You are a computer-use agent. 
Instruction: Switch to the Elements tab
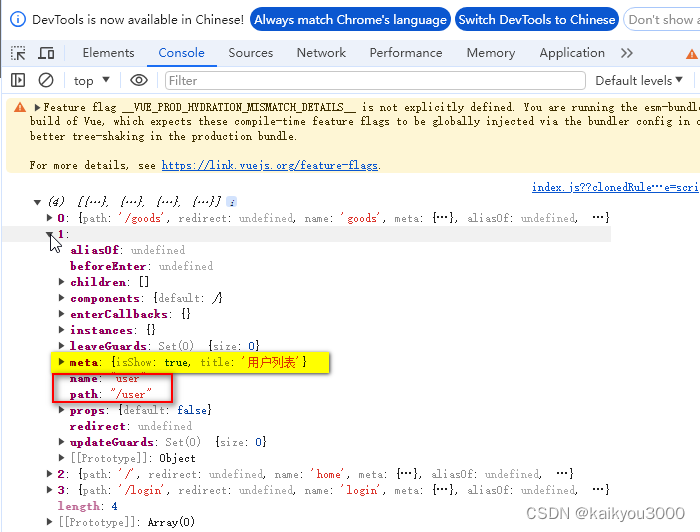(x=108, y=53)
